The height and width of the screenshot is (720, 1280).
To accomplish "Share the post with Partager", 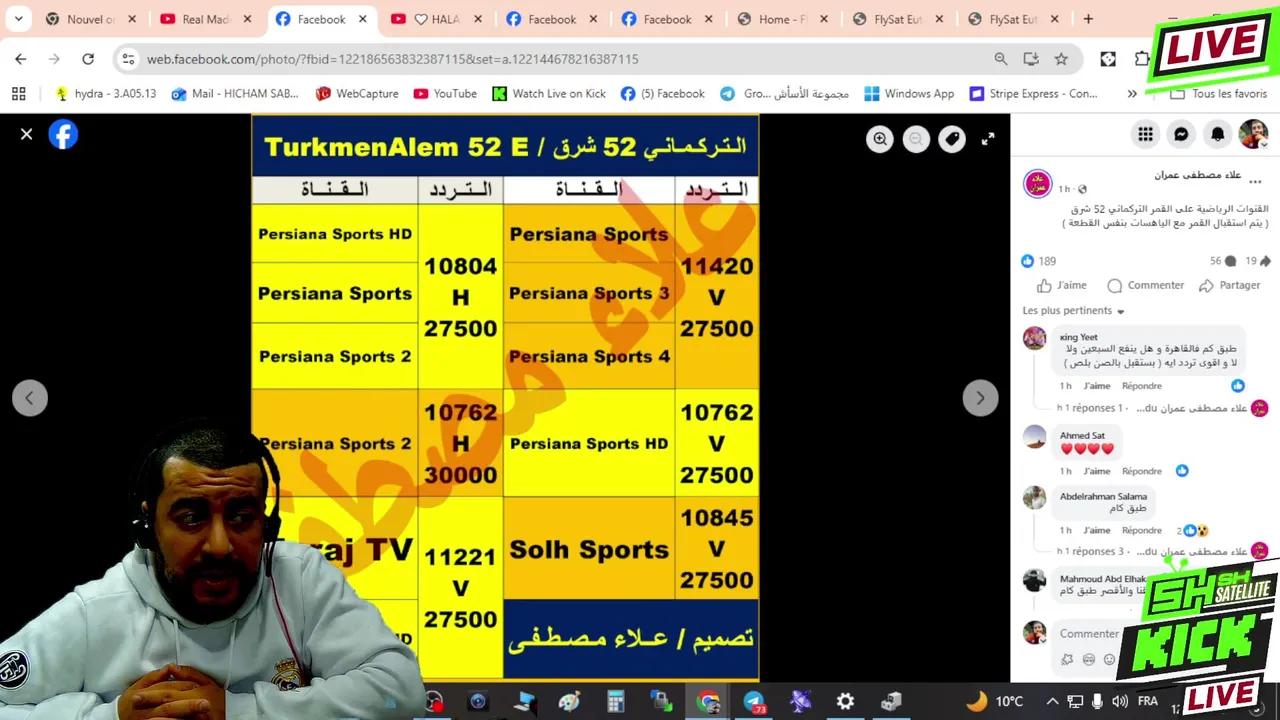I will 1229,285.
